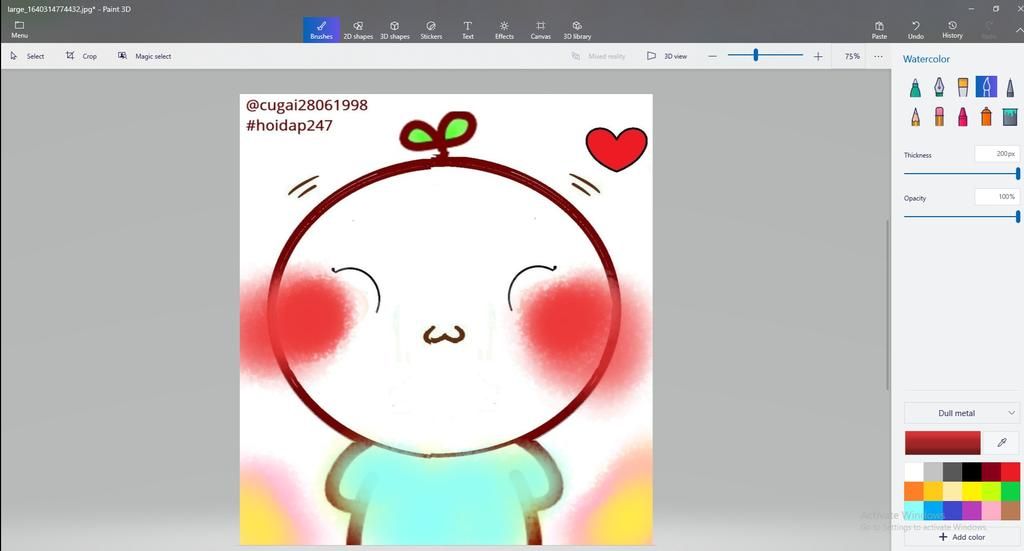This screenshot has height=551, width=1024.
Task: Choose the brown color swatch
Action: pyautogui.click(x=1010, y=510)
